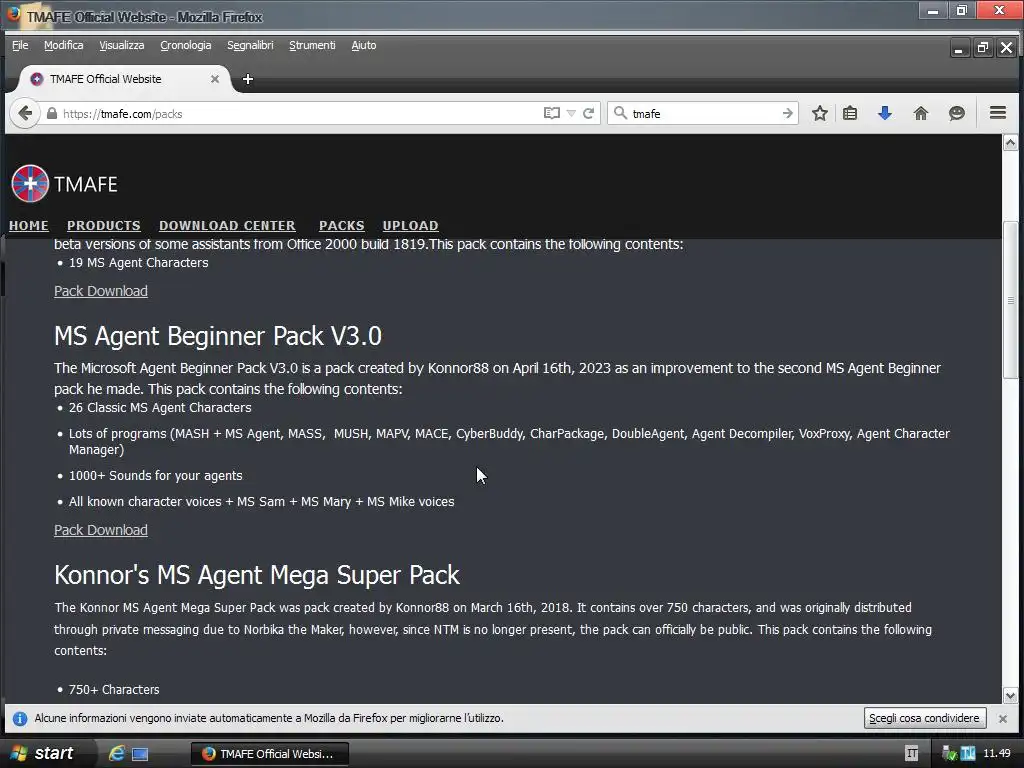Click the text 26 Classic MS Agent Characters

click(x=160, y=408)
